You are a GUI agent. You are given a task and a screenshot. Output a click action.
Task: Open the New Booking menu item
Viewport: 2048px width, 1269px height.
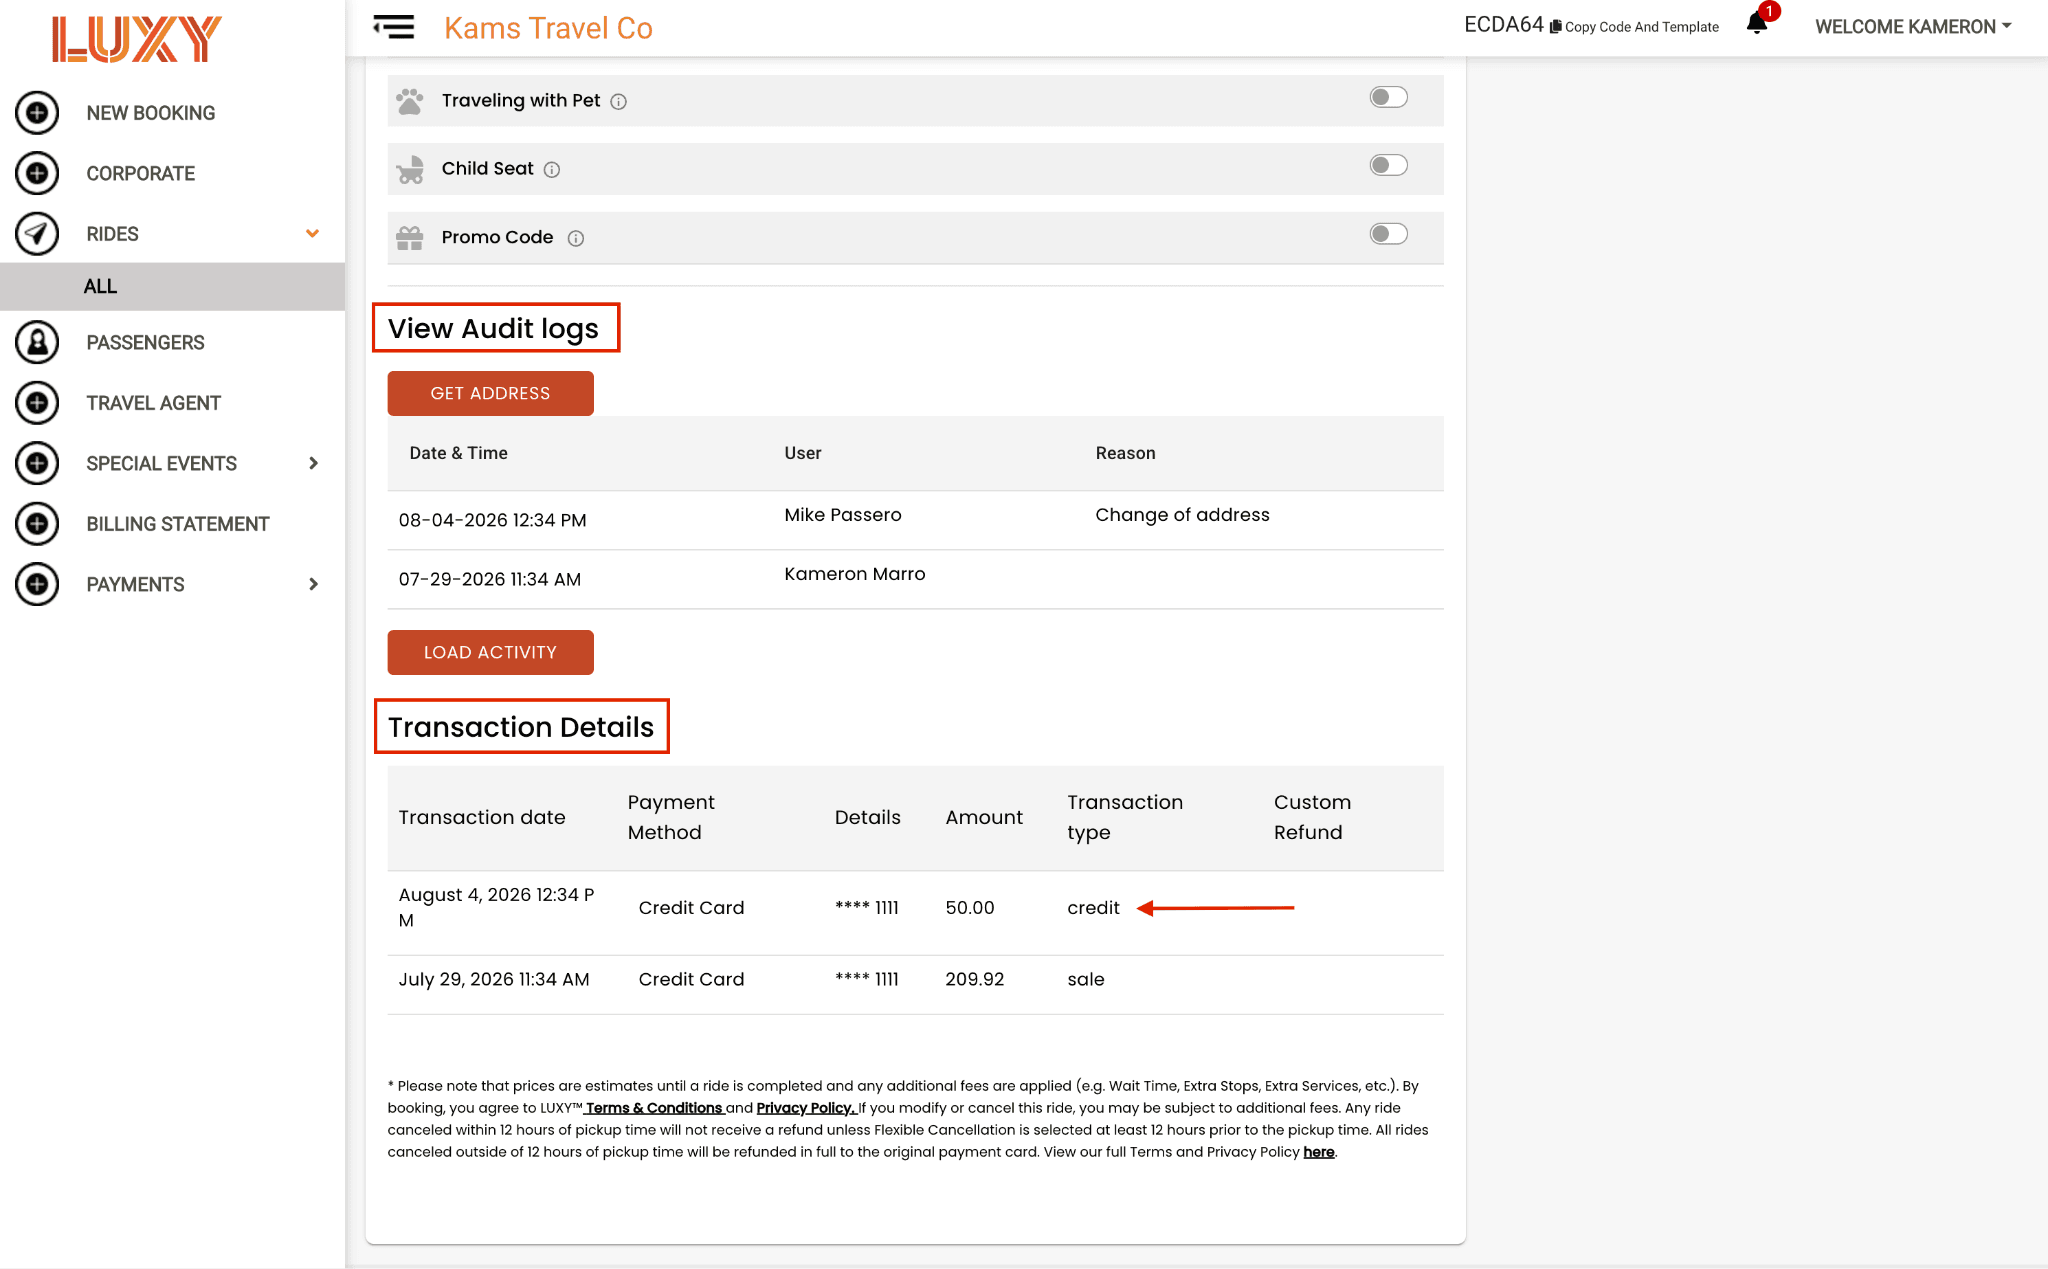[150, 113]
